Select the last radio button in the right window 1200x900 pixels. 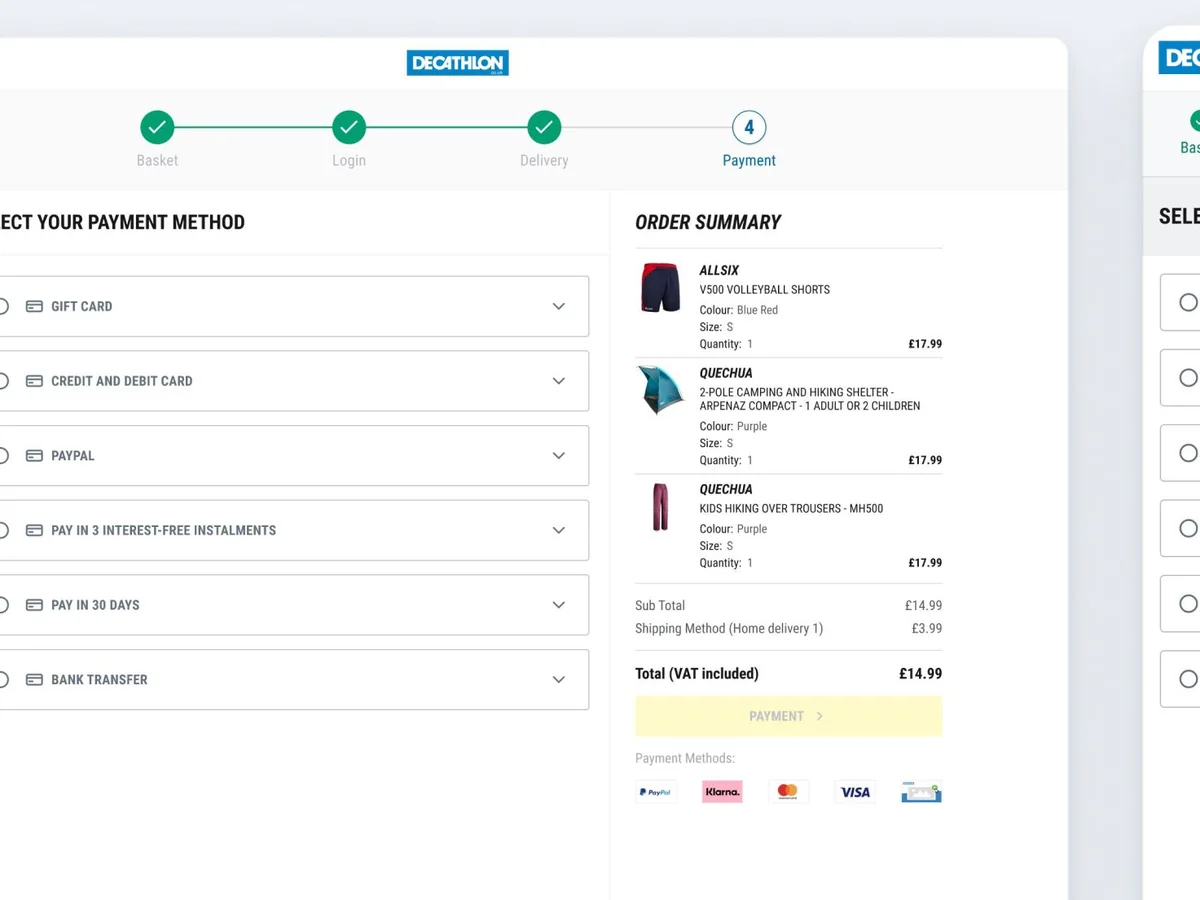pos(1188,679)
